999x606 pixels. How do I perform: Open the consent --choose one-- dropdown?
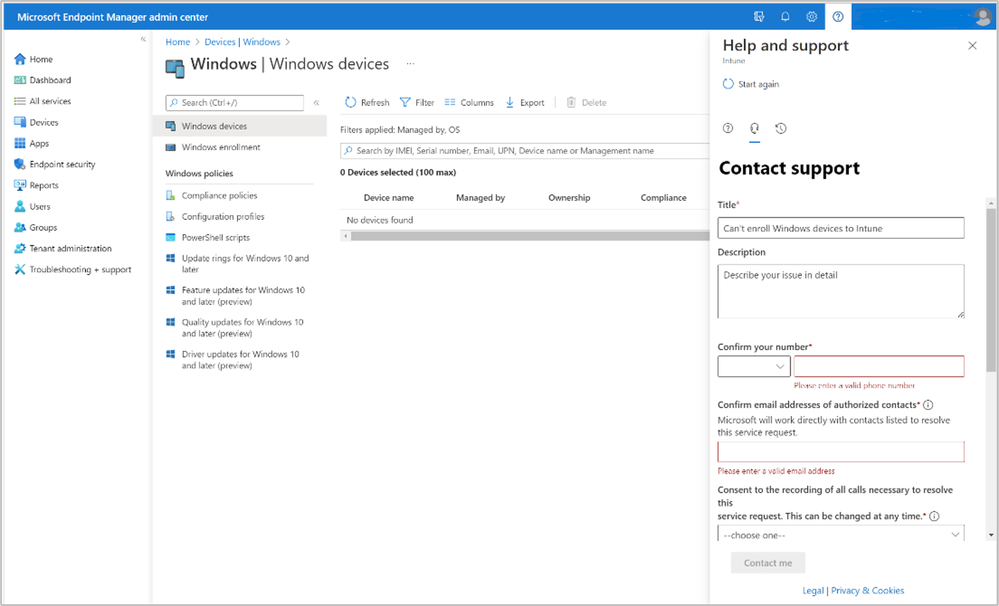coord(840,534)
